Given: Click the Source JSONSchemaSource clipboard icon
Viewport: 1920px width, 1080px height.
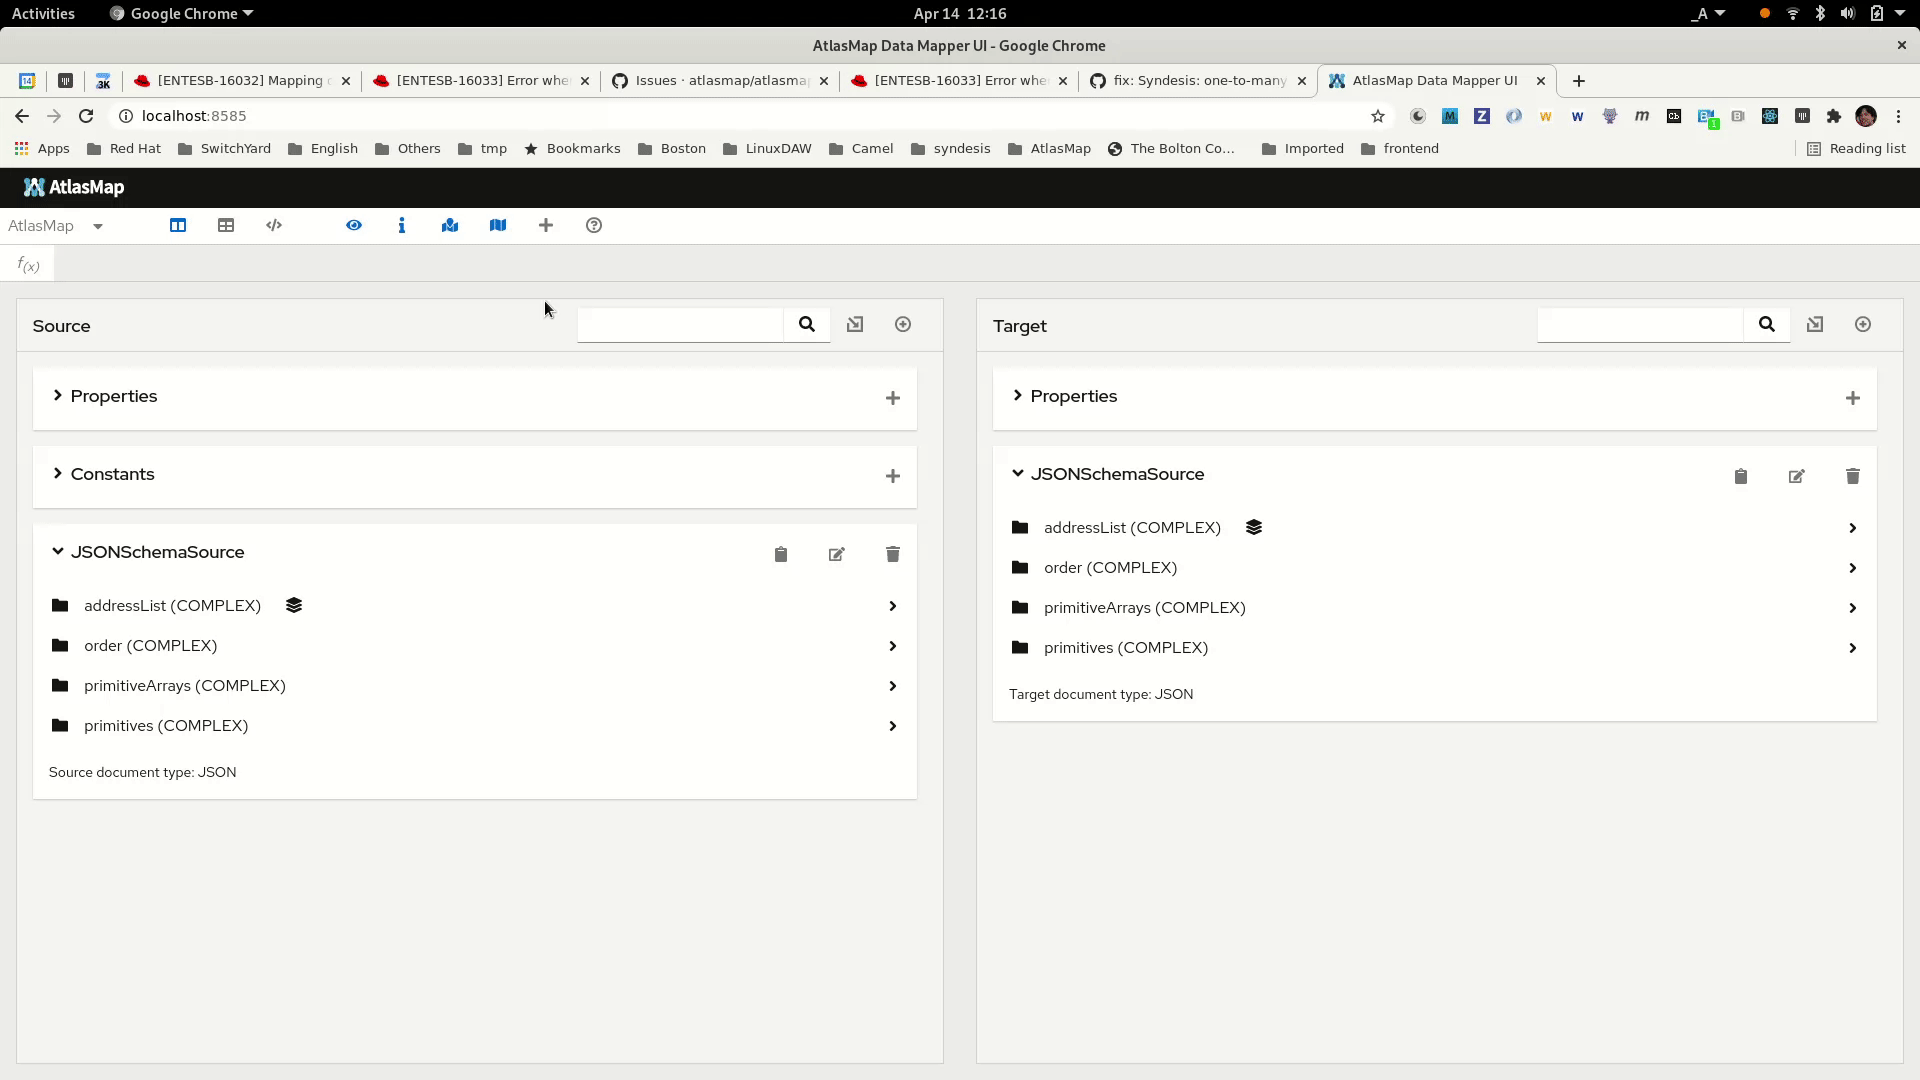Looking at the screenshot, I should pos(781,554).
